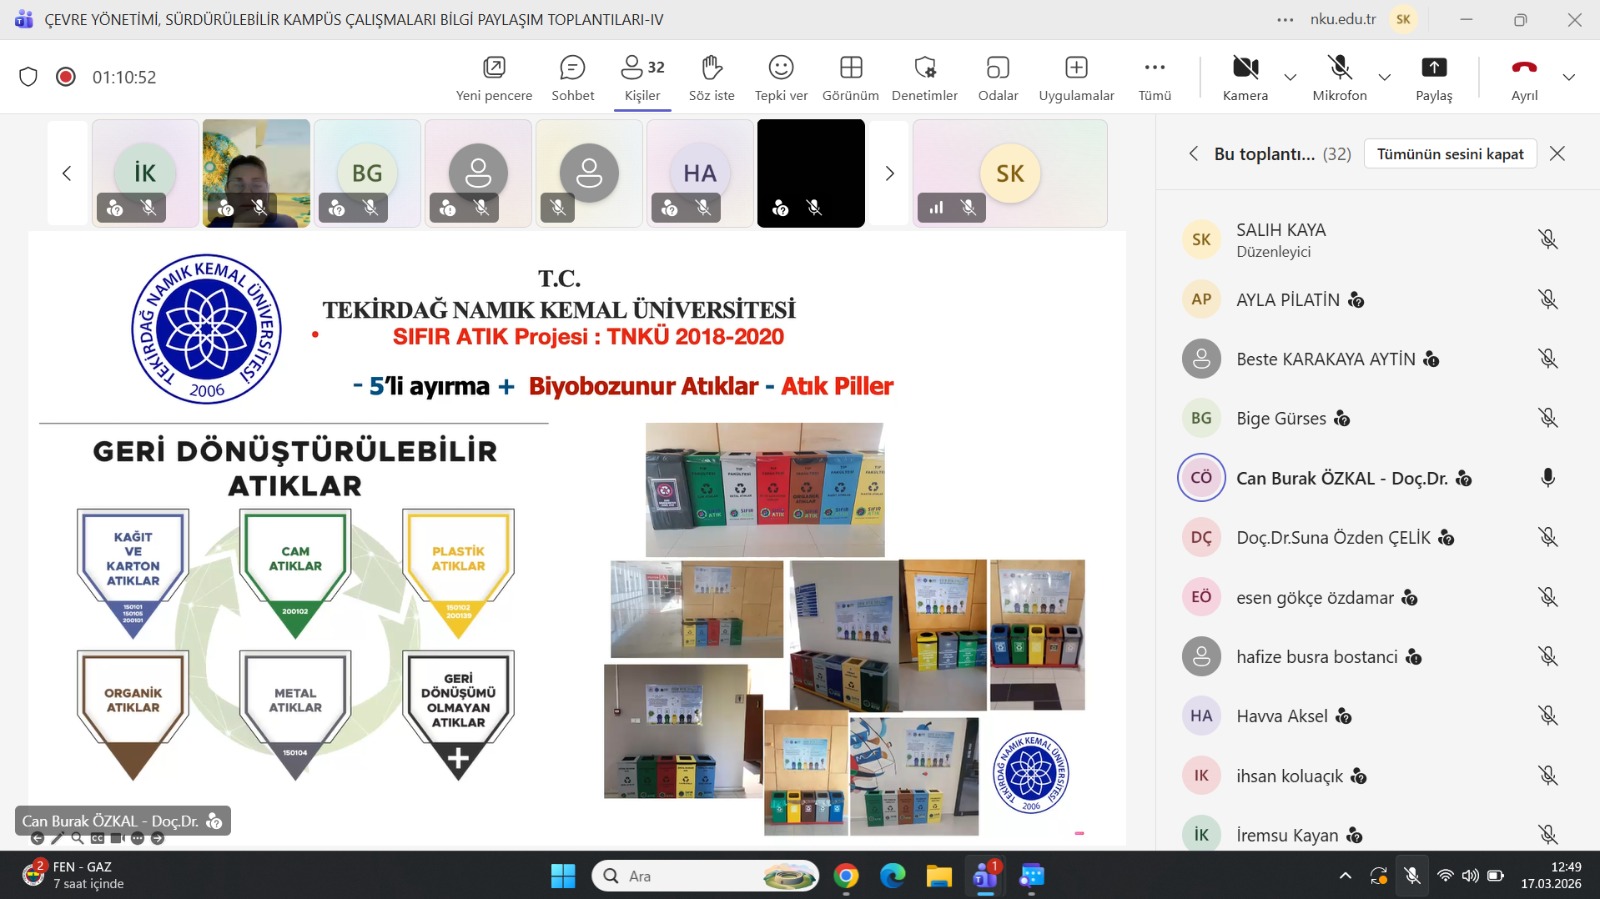Select the BG participant tile
The image size is (1600, 899).
point(367,173)
